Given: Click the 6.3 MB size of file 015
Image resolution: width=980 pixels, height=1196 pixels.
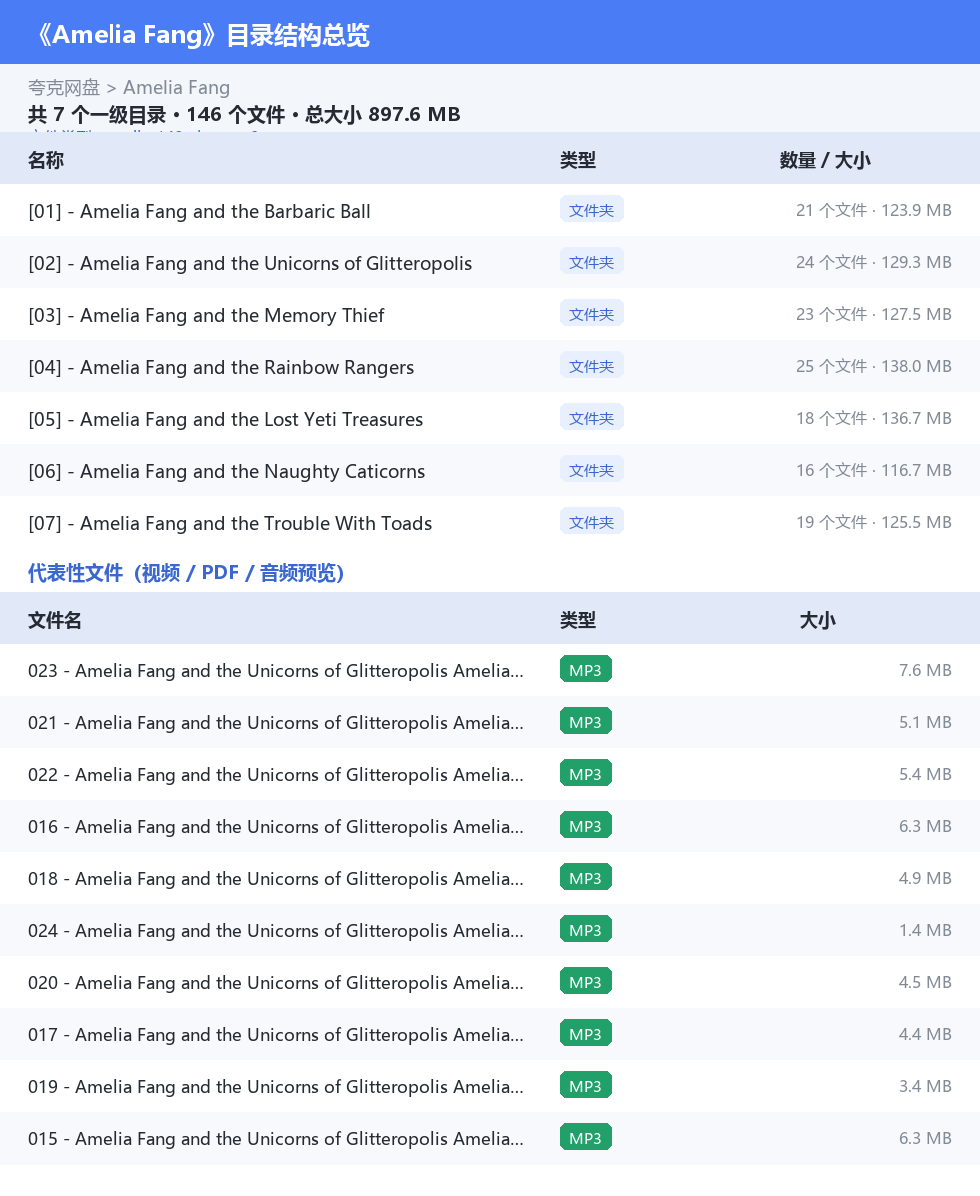Looking at the screenshot, I should click(925, 1137).
